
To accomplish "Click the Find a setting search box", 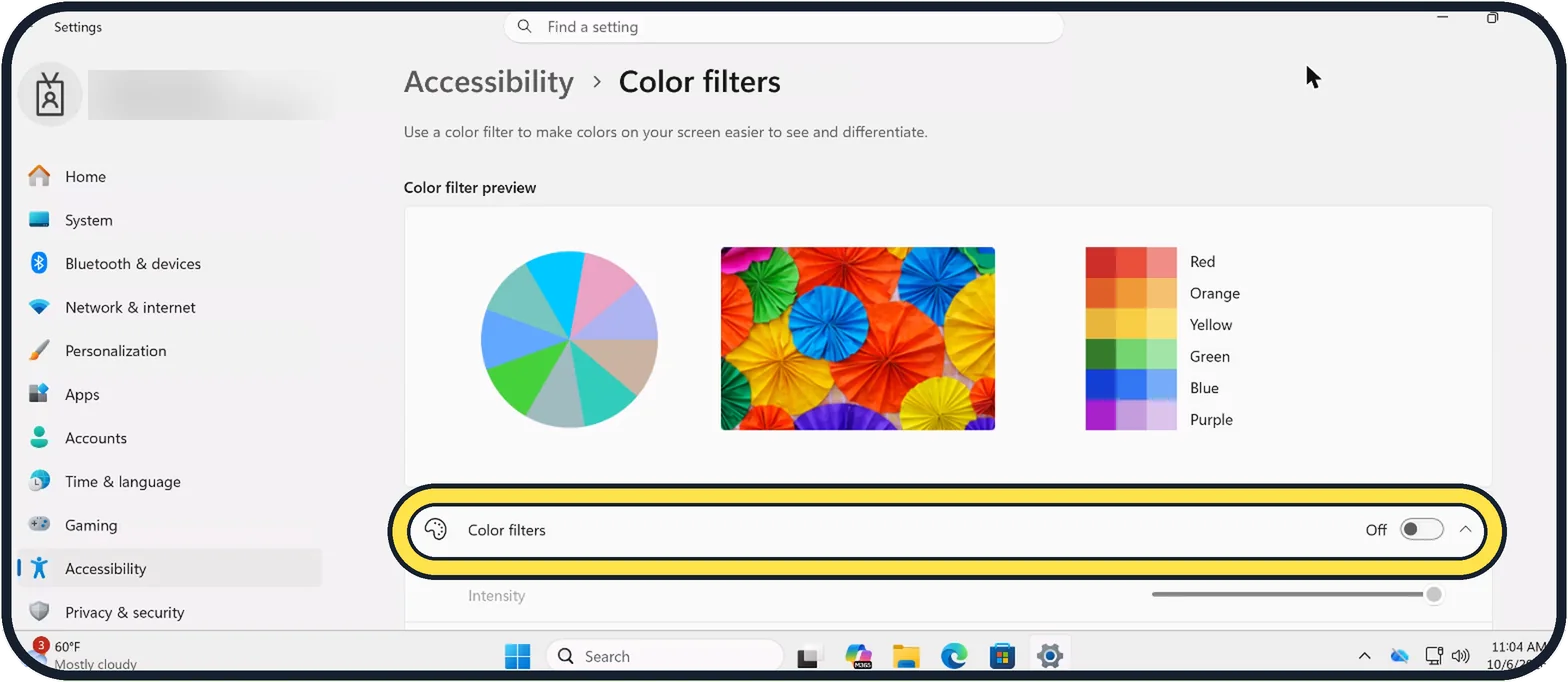I will pyautogui.click(x=784, y=27).
